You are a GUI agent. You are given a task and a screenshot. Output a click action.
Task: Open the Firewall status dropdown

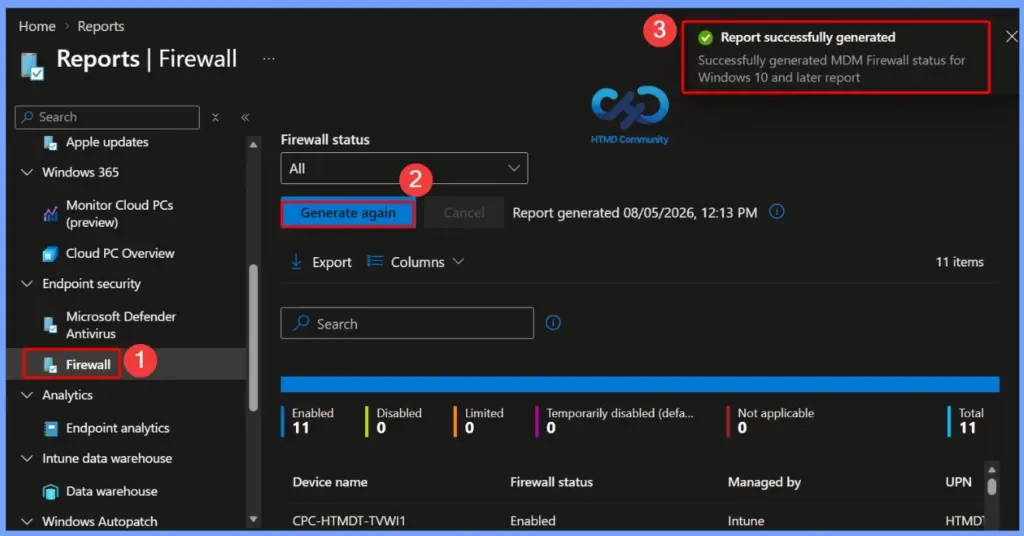coord(404,168)
